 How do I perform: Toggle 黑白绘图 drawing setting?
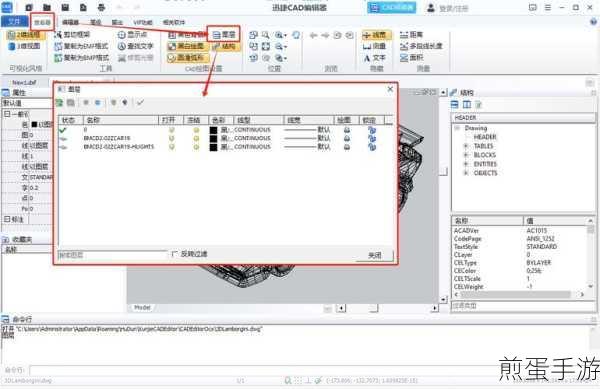tap(188, 47)
